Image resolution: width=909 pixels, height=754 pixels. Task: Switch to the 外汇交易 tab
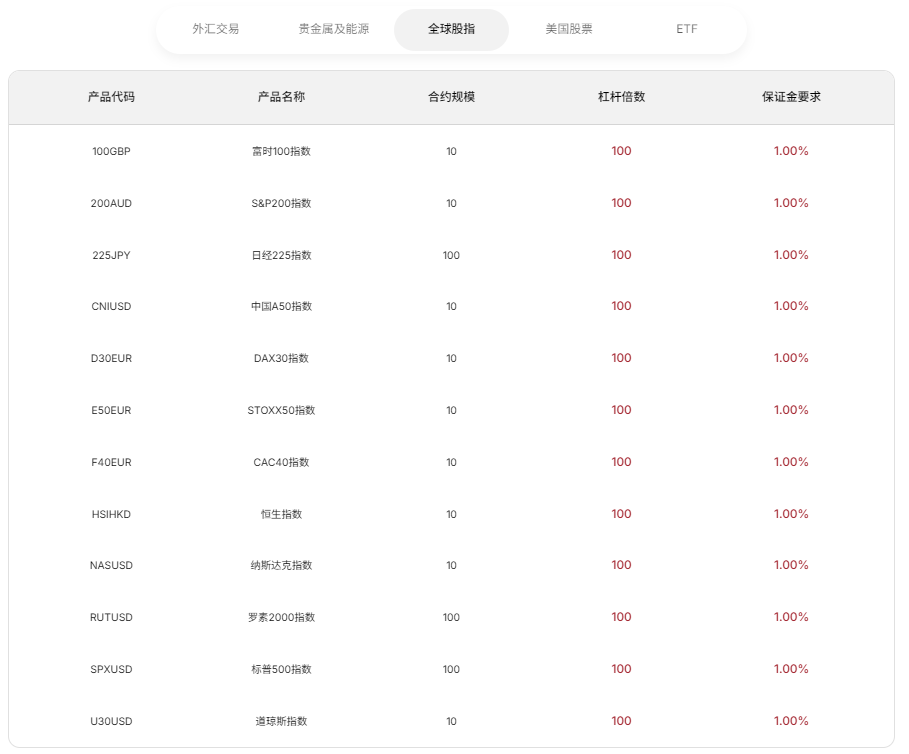click(211, 29)
